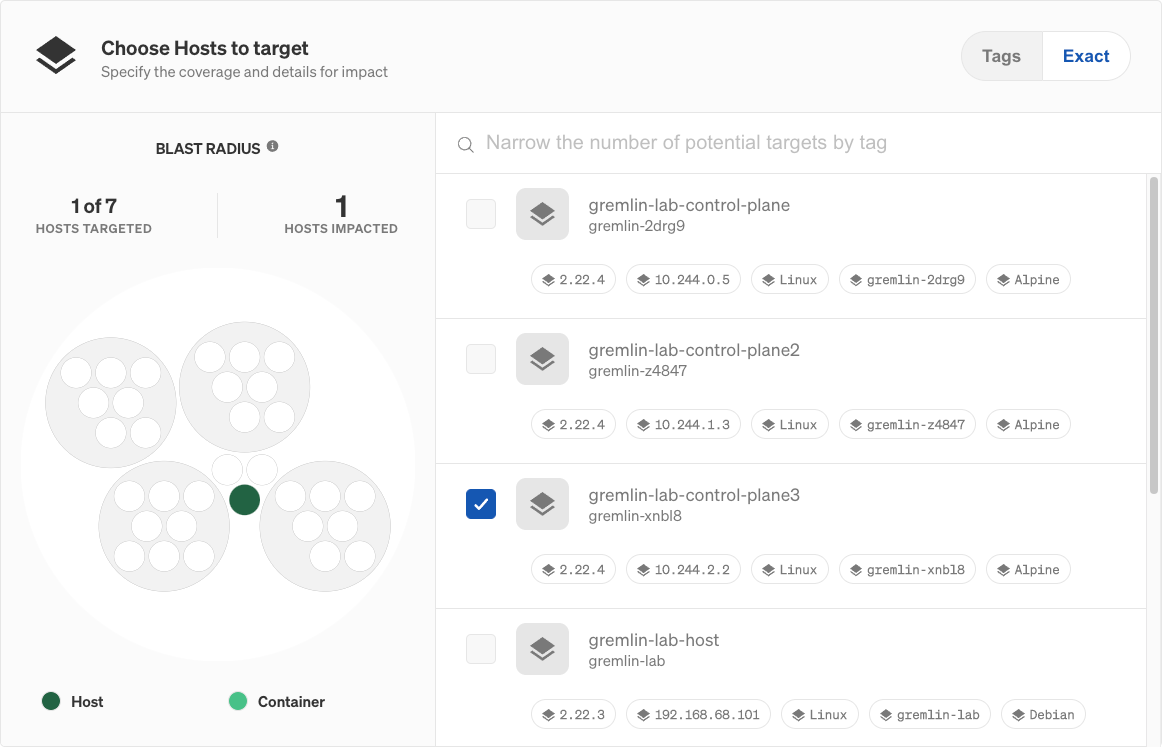Click the Debian tag on gremlin-lab-host
1162x747 pixels.
click(1043, 714)
